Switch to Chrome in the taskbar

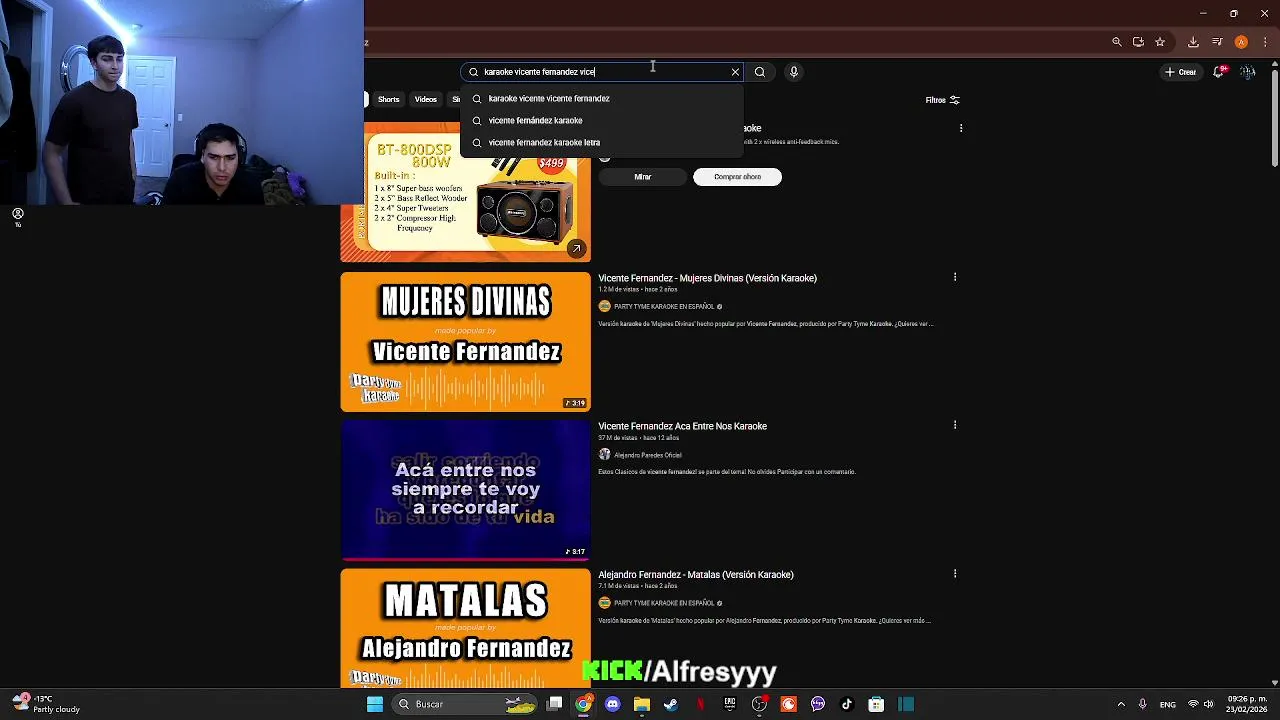[x=584, y=704]
